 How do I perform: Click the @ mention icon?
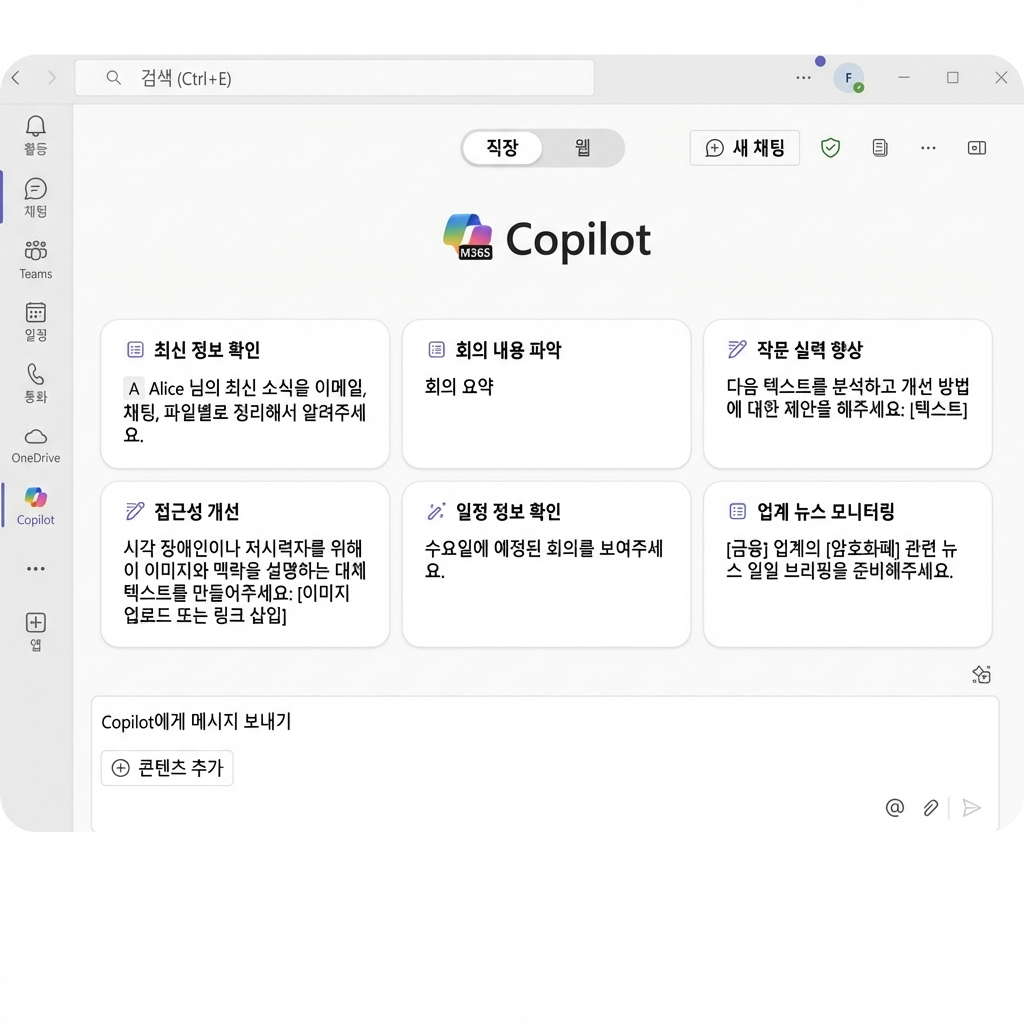895,808
